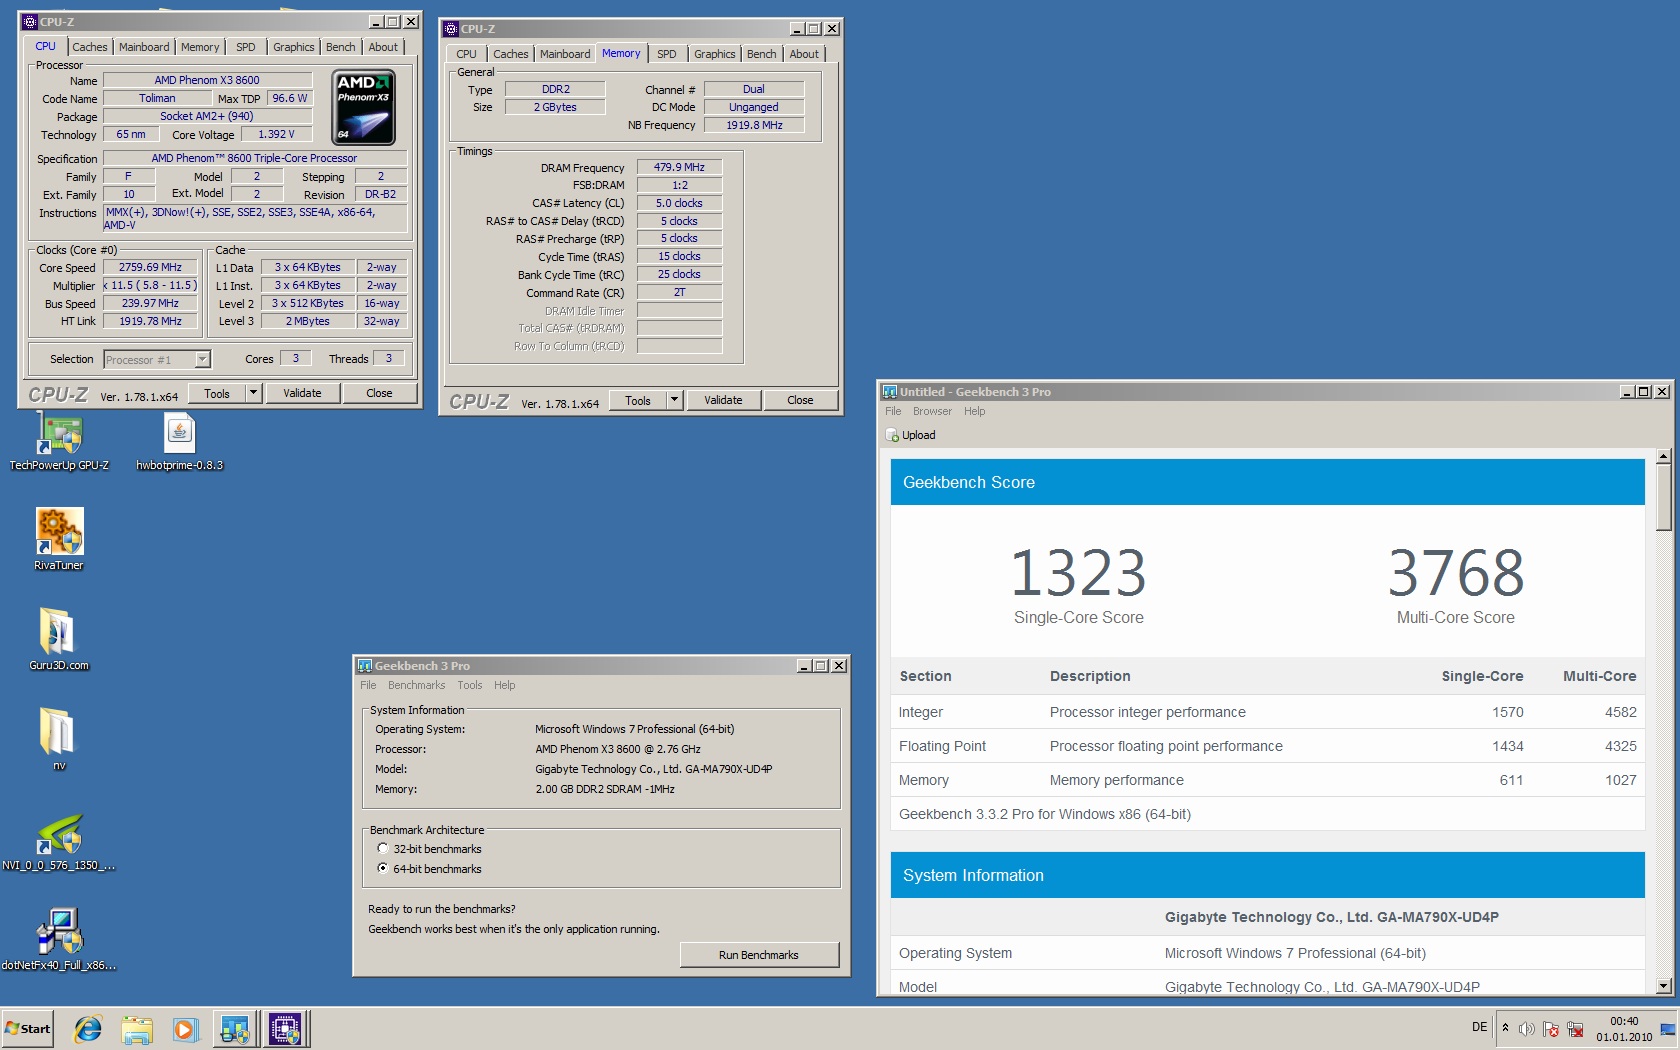Click the Geekbench Score header banner
Screen dimensions: 1680x1050
tap(1267, 482)
